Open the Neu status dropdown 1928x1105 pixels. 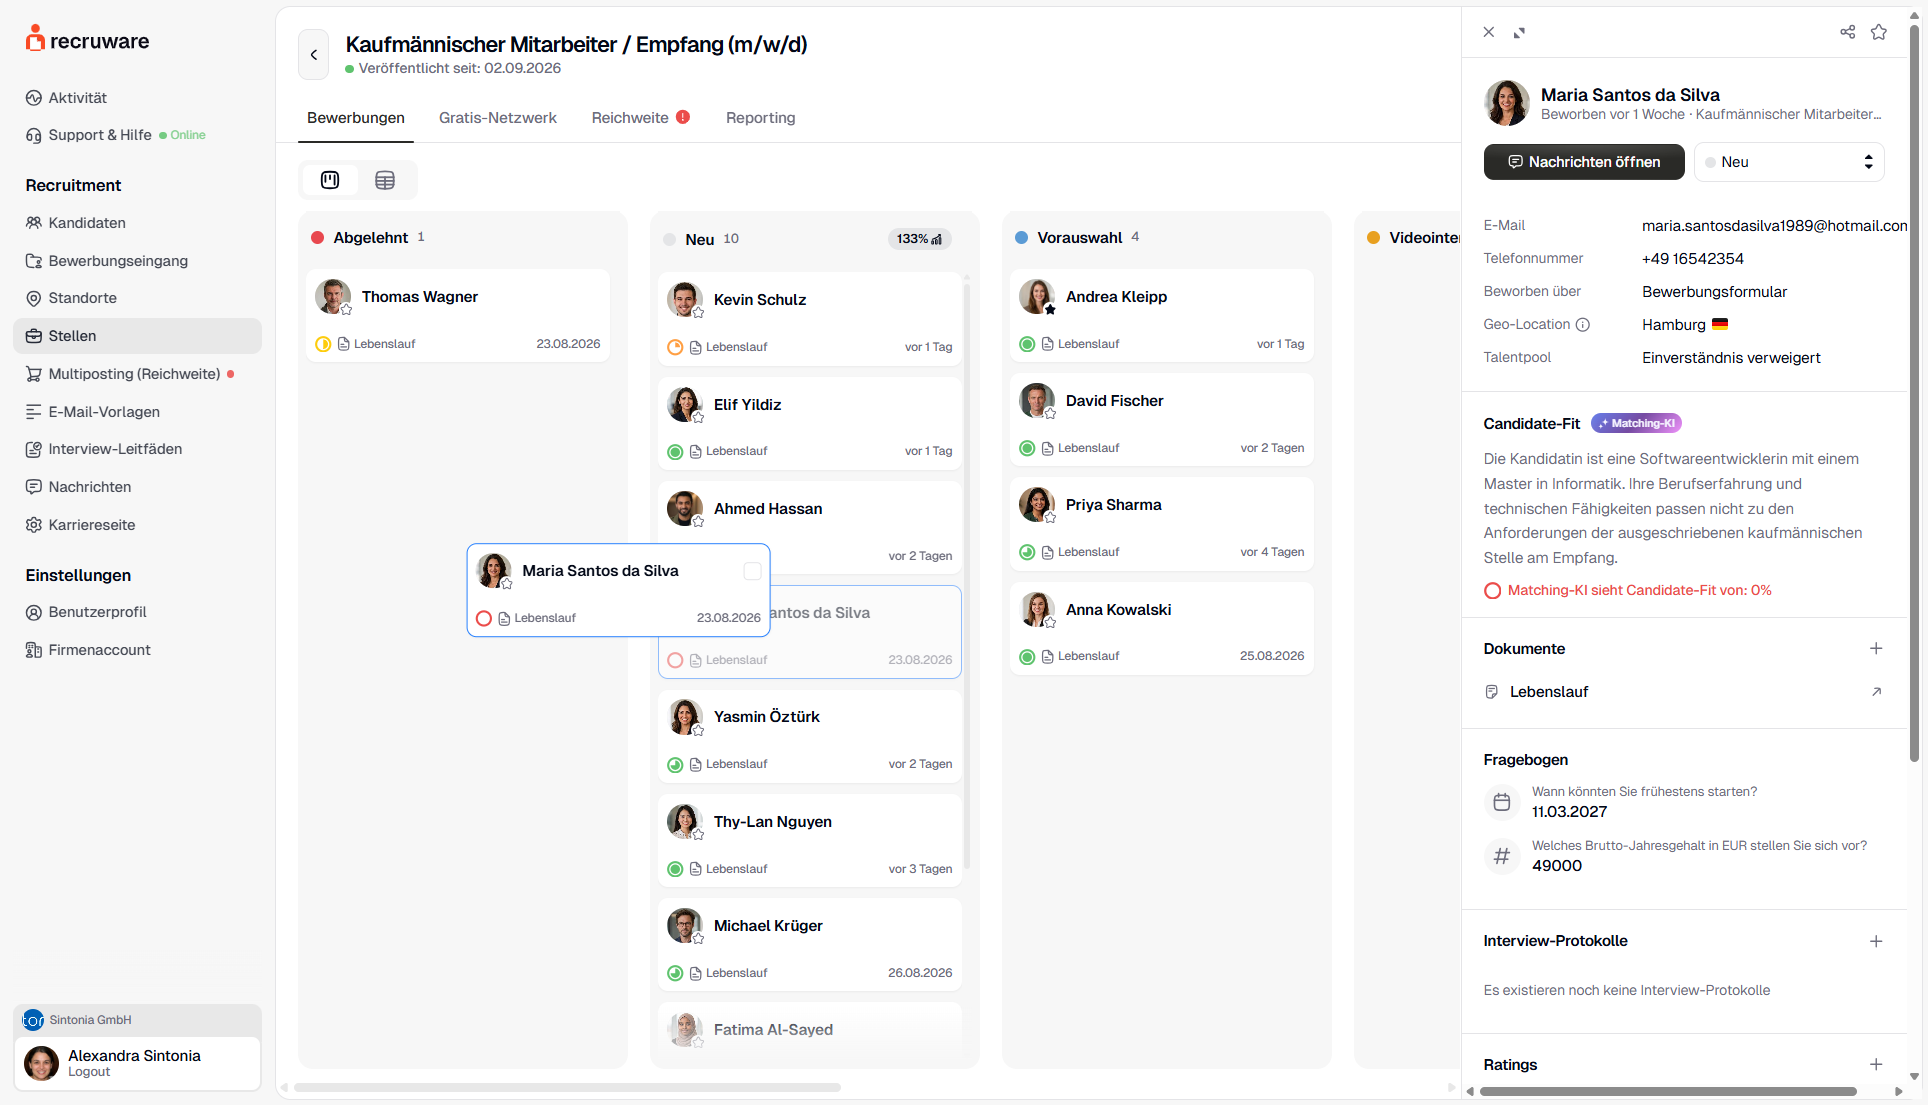tap(1789, 162)
